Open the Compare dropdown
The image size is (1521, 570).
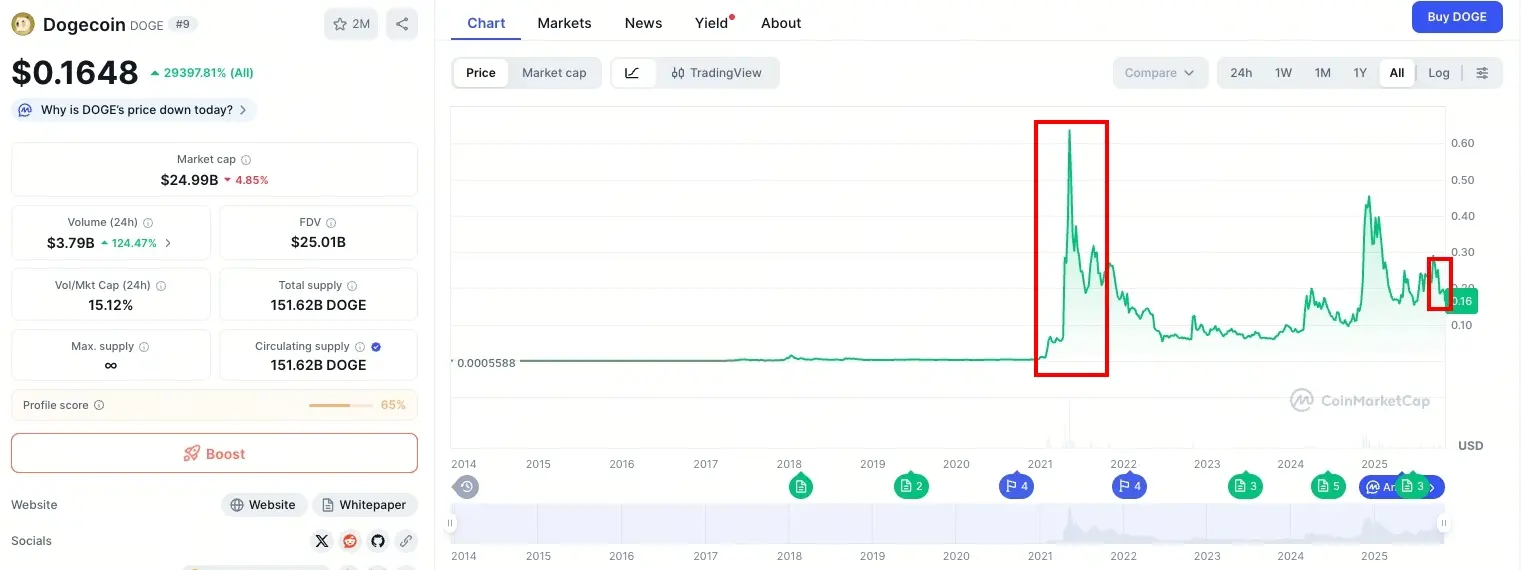tap(1159, 73)
